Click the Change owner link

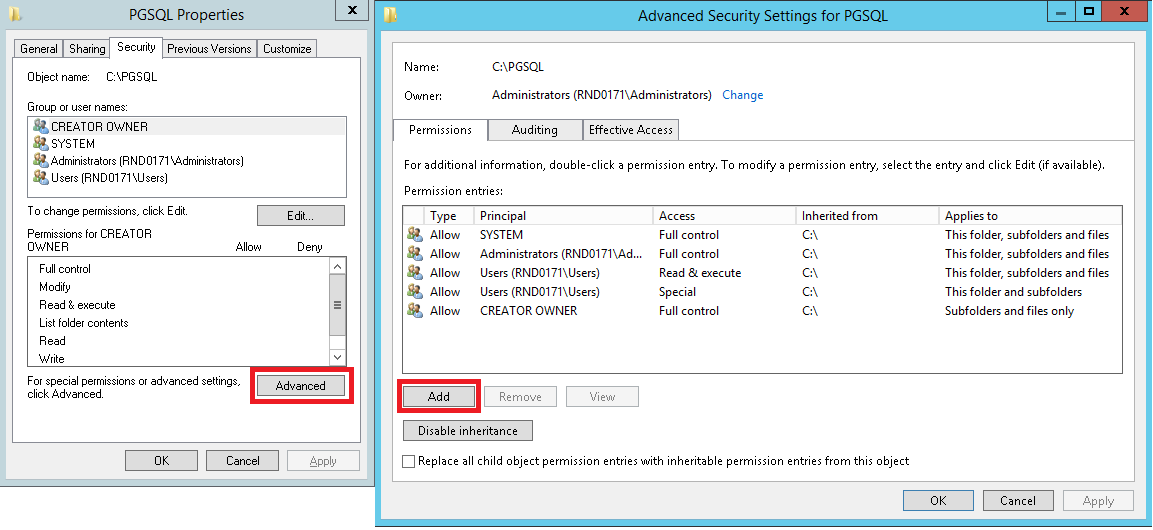(742, 95)
